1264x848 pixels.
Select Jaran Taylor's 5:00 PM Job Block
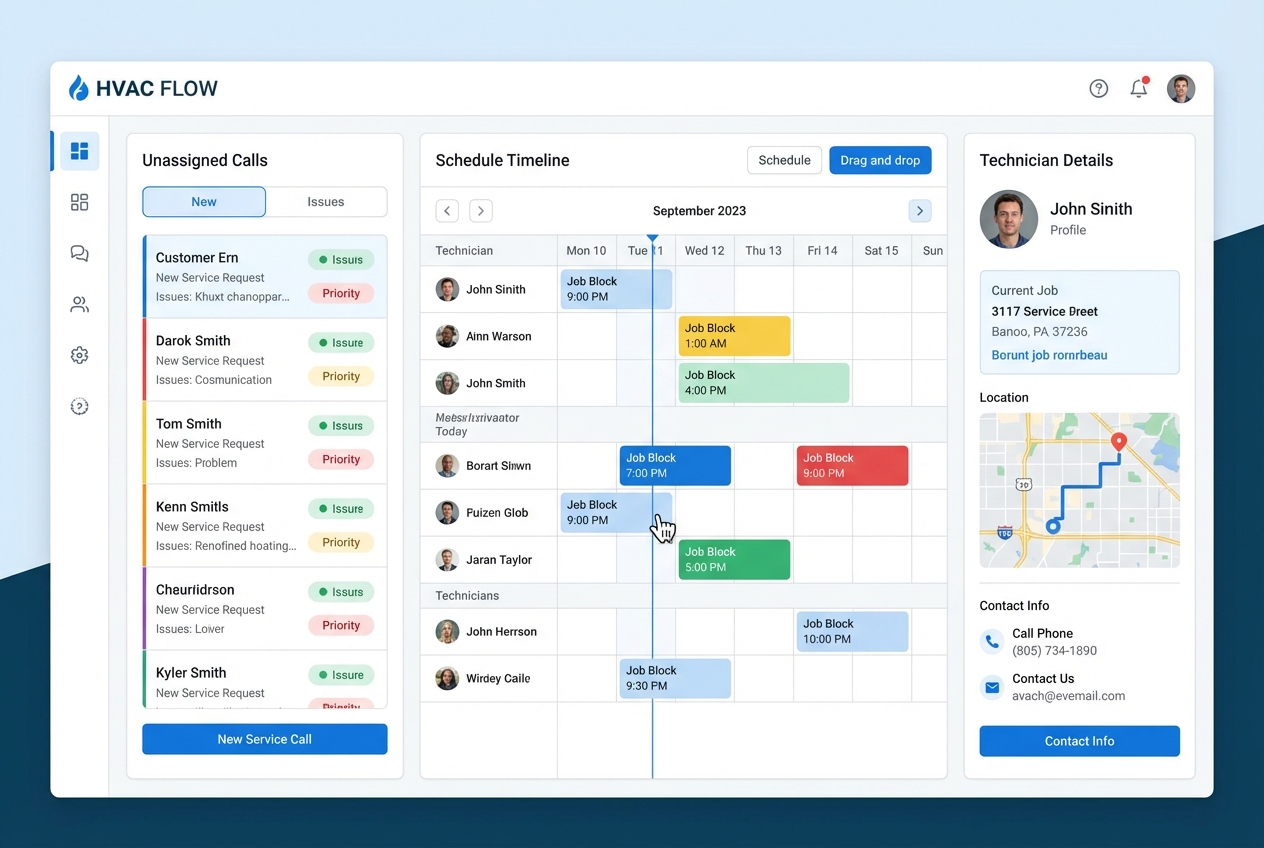pyautogui.click(x=734, y=559)
